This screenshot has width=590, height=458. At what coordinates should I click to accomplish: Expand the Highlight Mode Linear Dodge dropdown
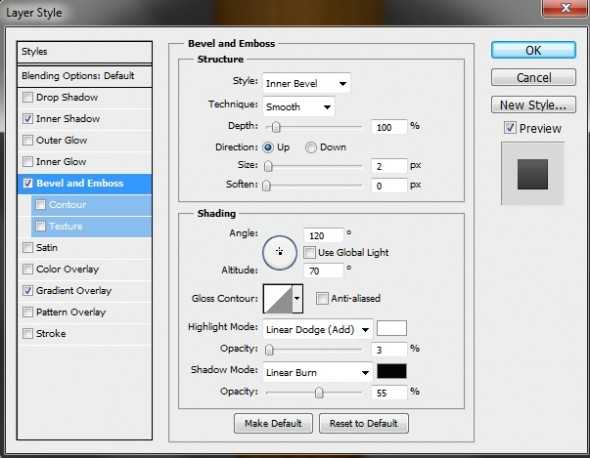click(318, 329)
